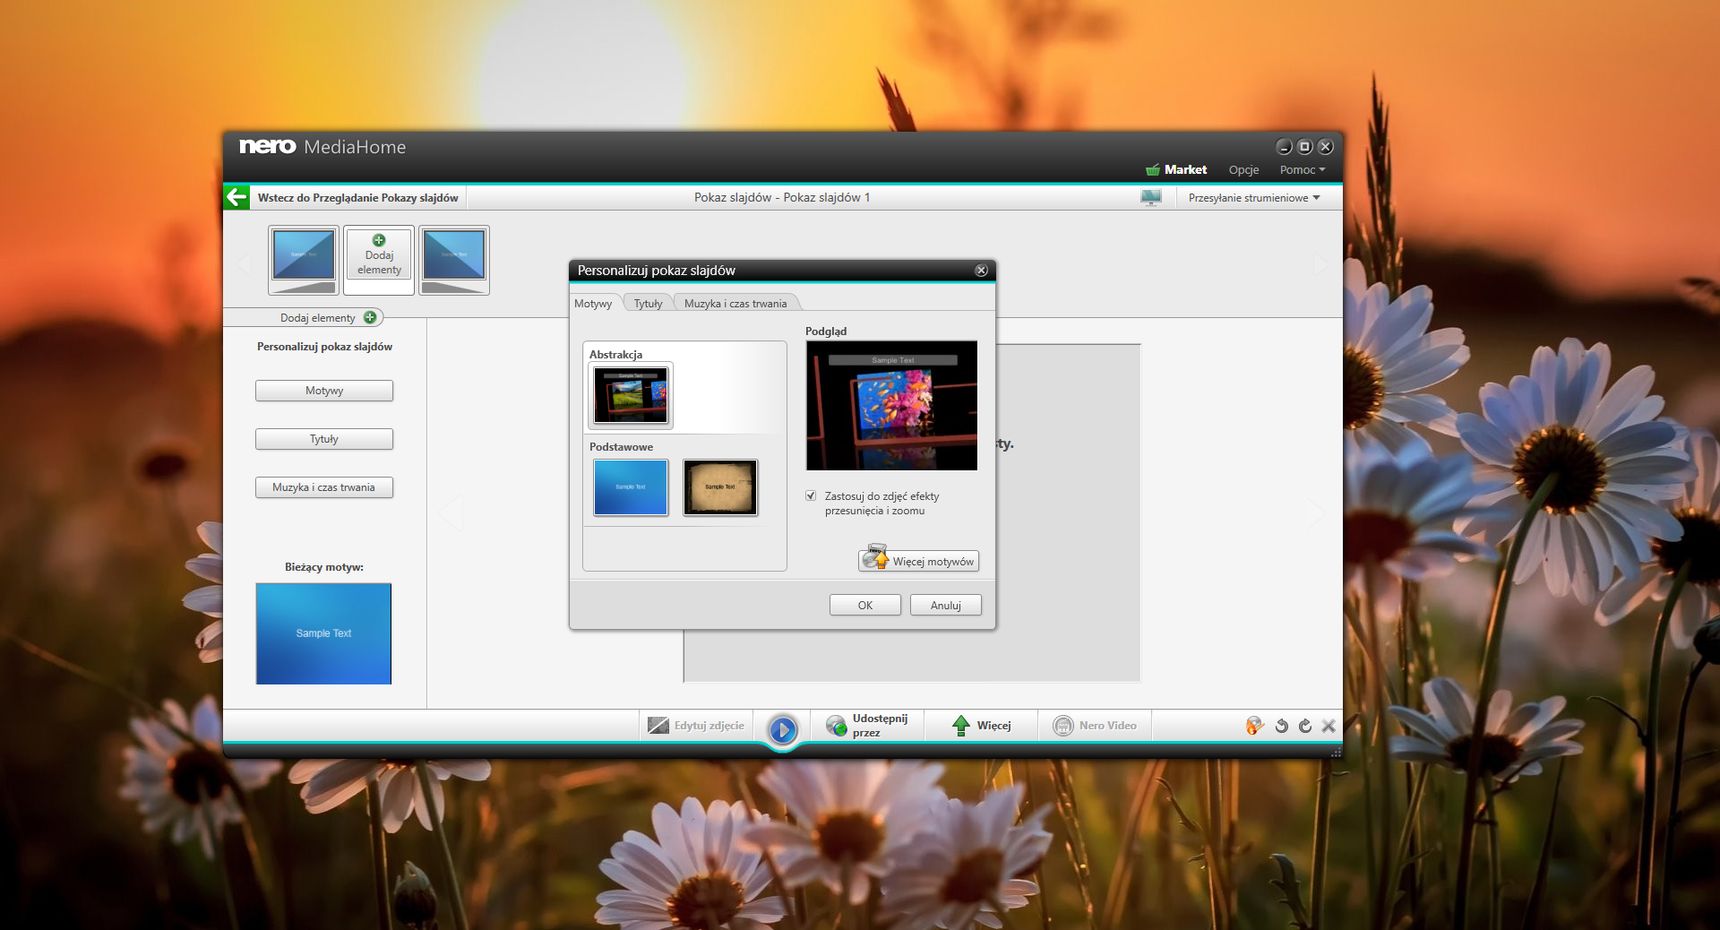1720x930 pixels.
Task: Open the Muzyka i czas trwania tab
Action: [x=736, y=304]
